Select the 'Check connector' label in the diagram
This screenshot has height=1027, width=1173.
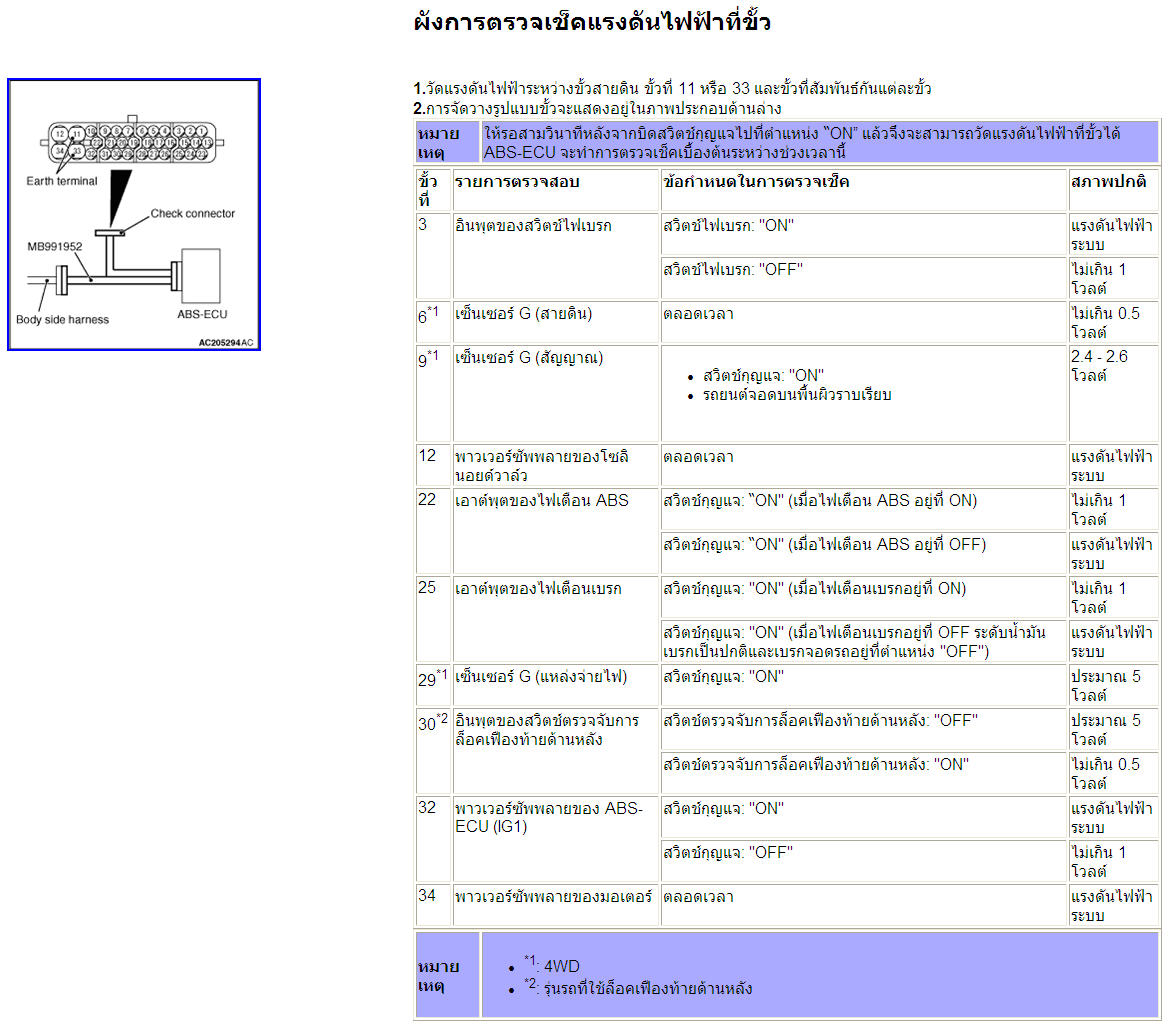192,213
